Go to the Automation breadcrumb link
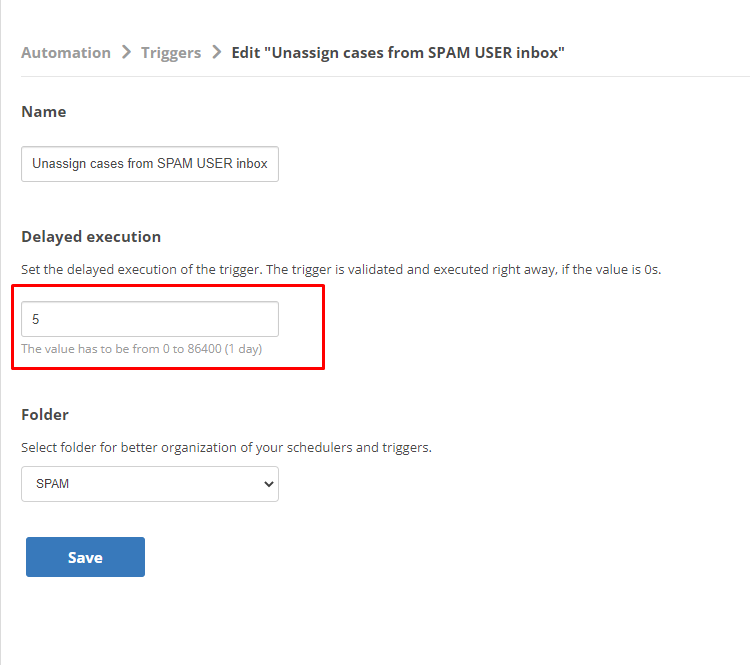Screen dimensions: 750x665 pyautogui.click(x=66, y=53)
